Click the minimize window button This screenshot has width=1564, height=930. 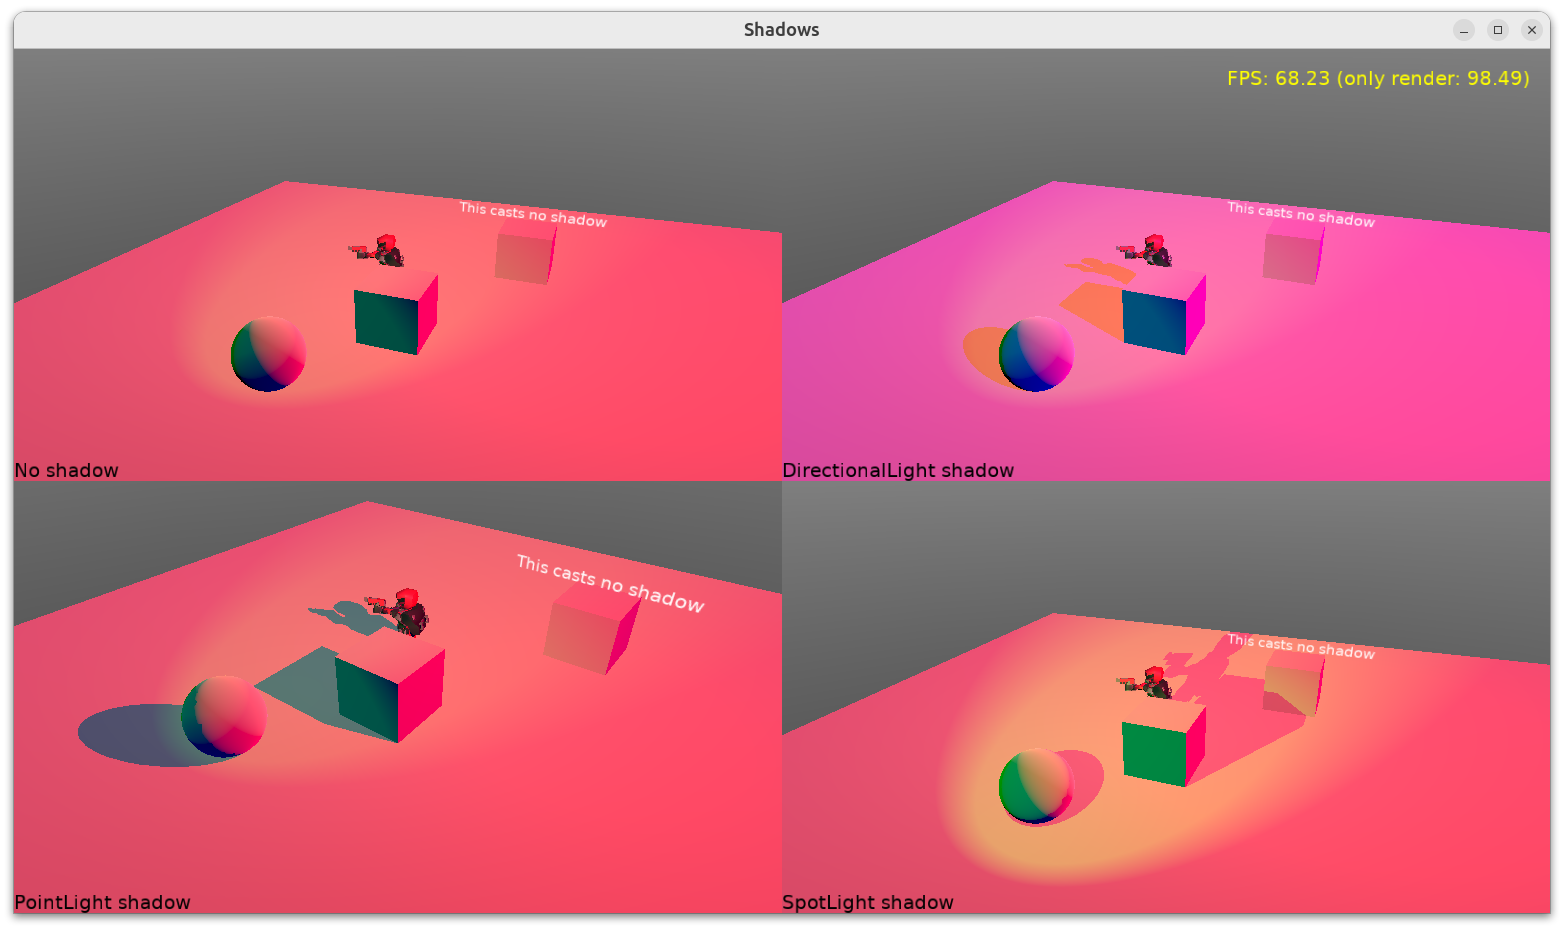pyautogui.click(x=1464, y=30)
